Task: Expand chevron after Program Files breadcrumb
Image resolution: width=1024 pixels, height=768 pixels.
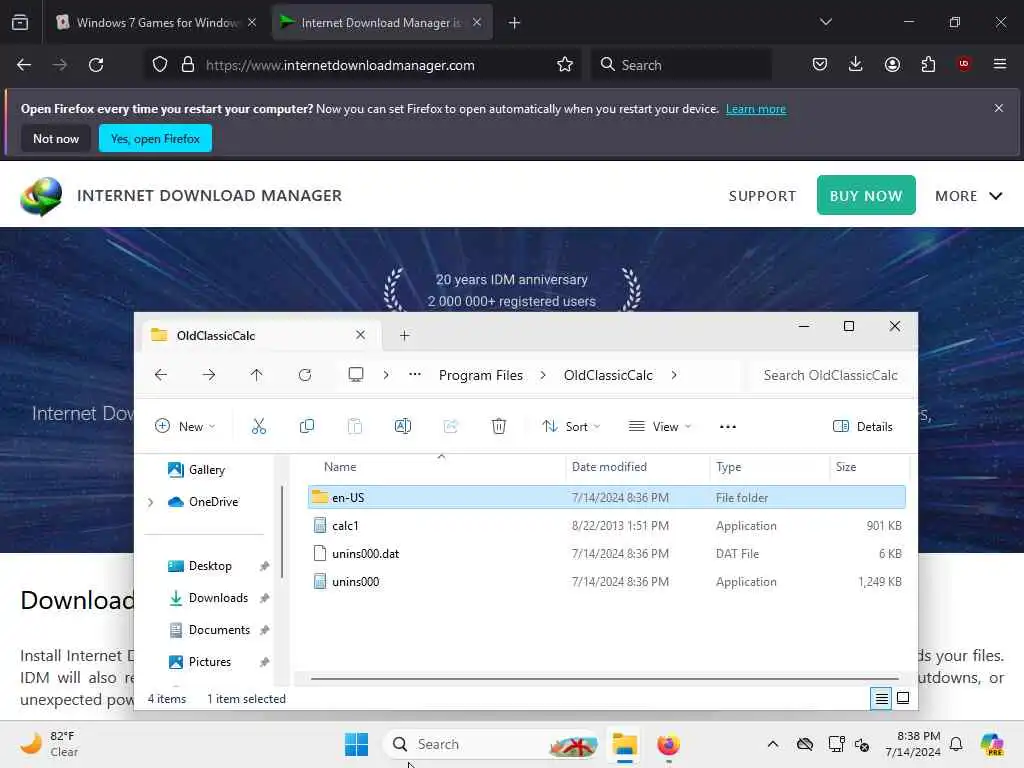Action: click(543, 375)
